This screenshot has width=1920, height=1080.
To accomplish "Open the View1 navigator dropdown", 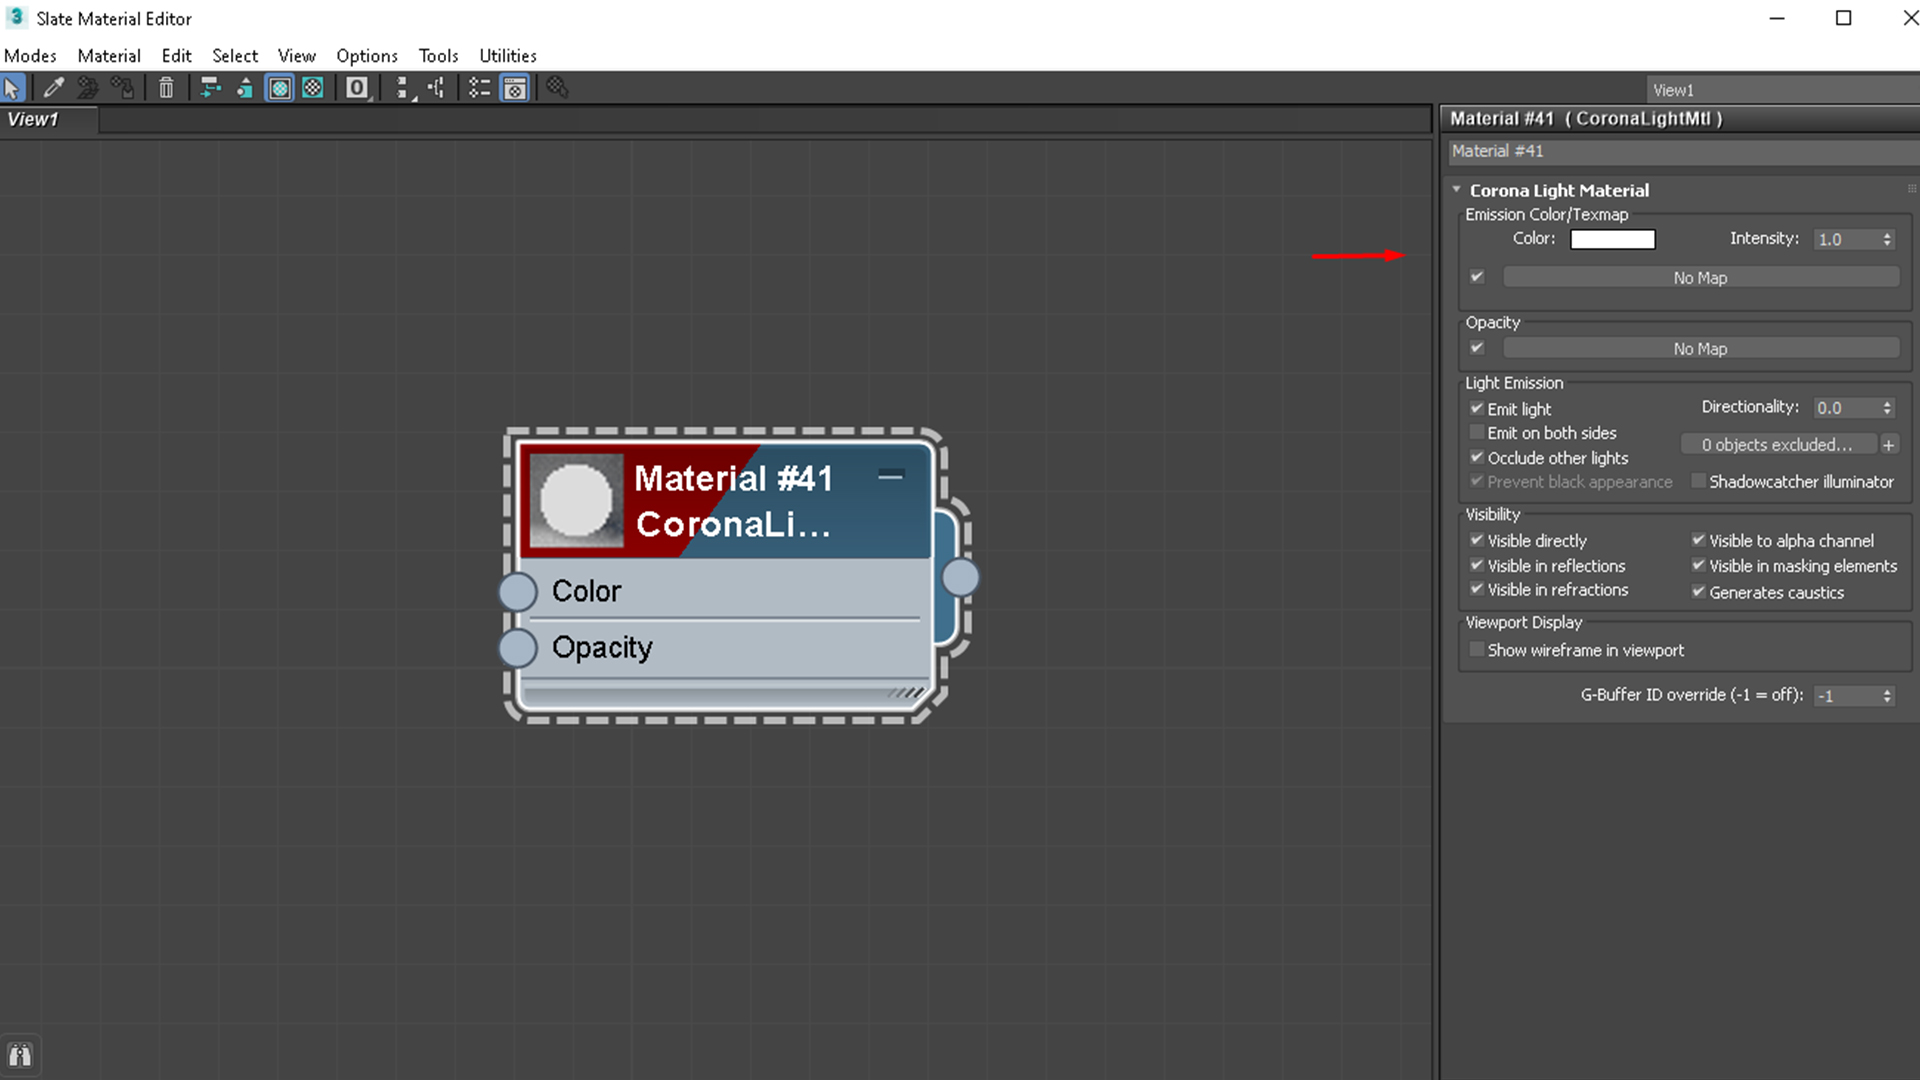I will pyautogui.click(x=1782, y=90).
